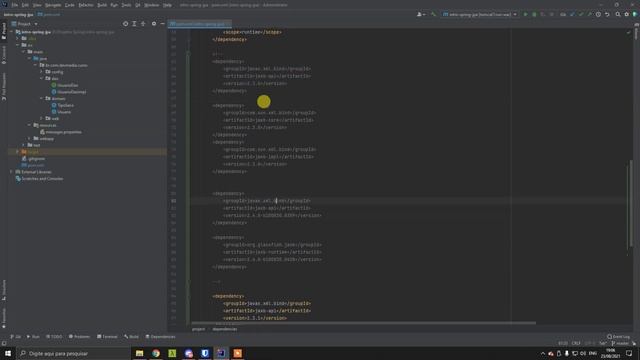Viewport: 640px width, 360px height.
Task: Click the Git push arrow icon
Action: pyautogui.click(x=589, y=14)
